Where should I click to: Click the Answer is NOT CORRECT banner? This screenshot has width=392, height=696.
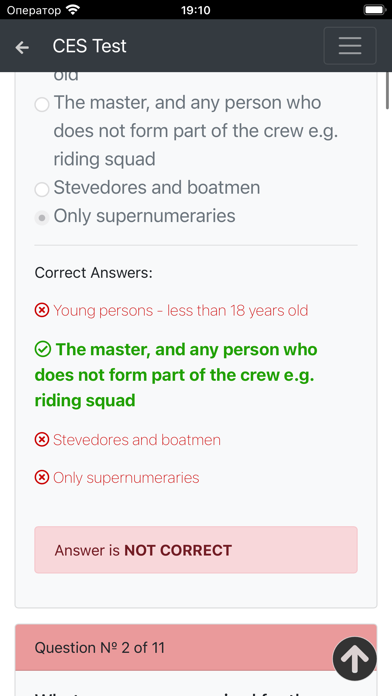[x=196, y=550]
